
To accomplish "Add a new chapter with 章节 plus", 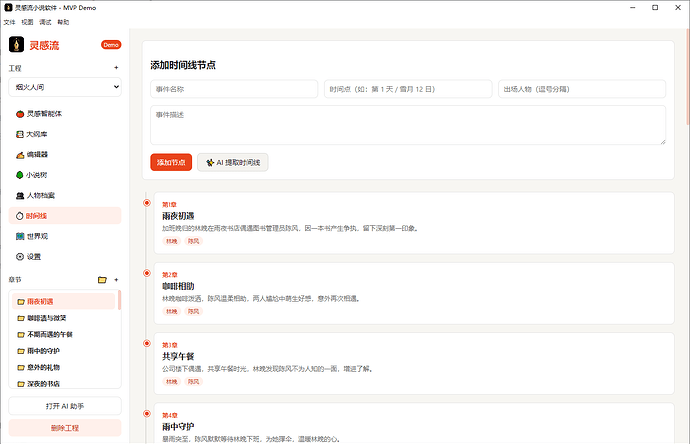I will (116, 280).
